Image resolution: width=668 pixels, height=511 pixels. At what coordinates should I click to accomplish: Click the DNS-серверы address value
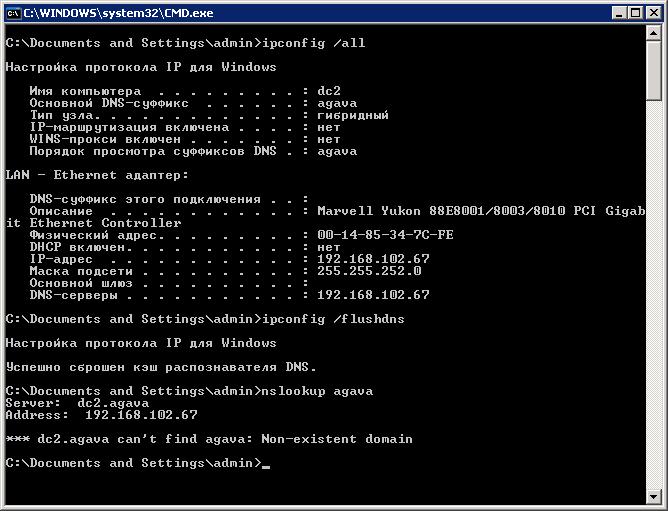coord(373,294)
